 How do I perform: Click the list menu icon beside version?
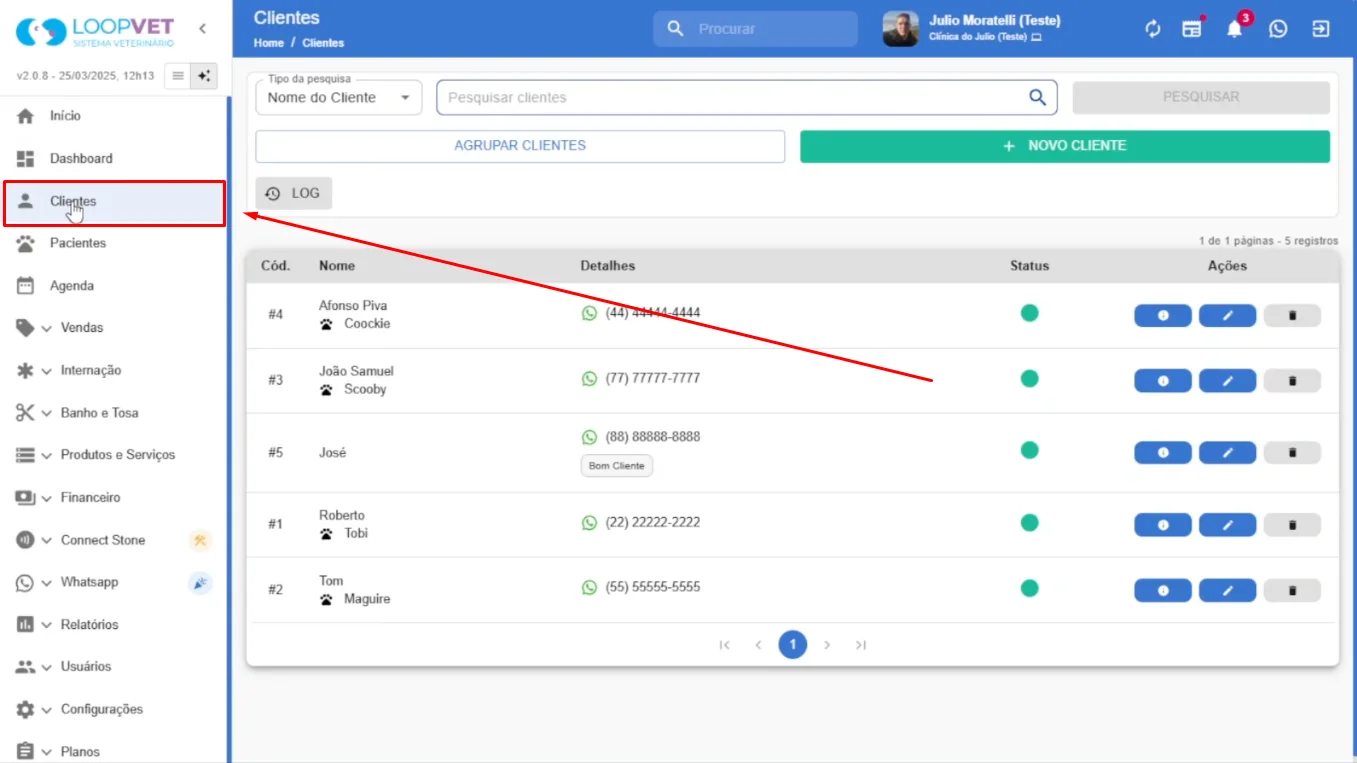click(x=178, y=76)
